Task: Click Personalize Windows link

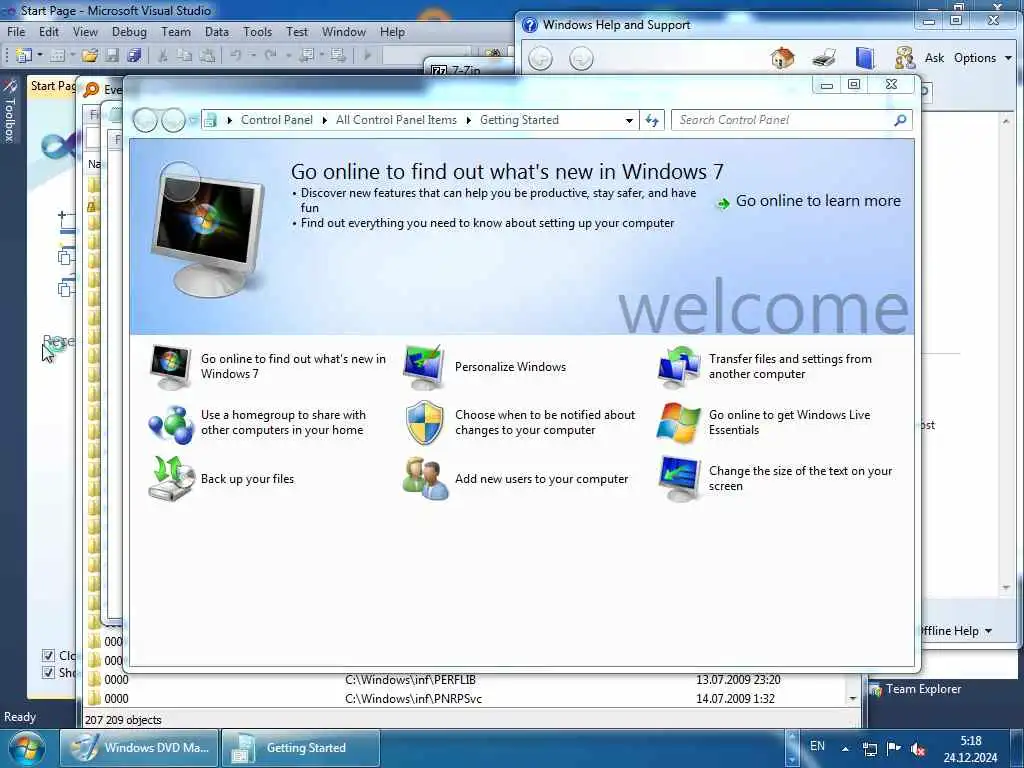Action: point(510,367)
